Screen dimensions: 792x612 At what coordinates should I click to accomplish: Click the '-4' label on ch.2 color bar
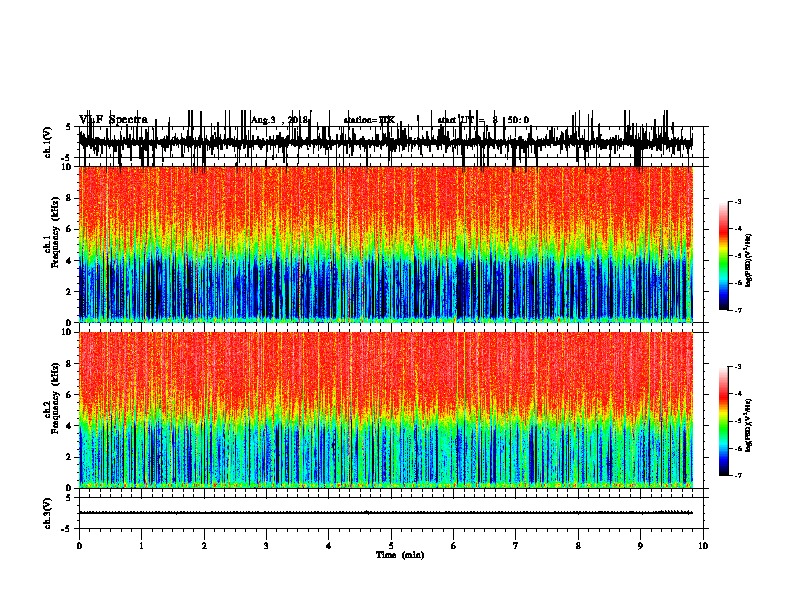738,394
